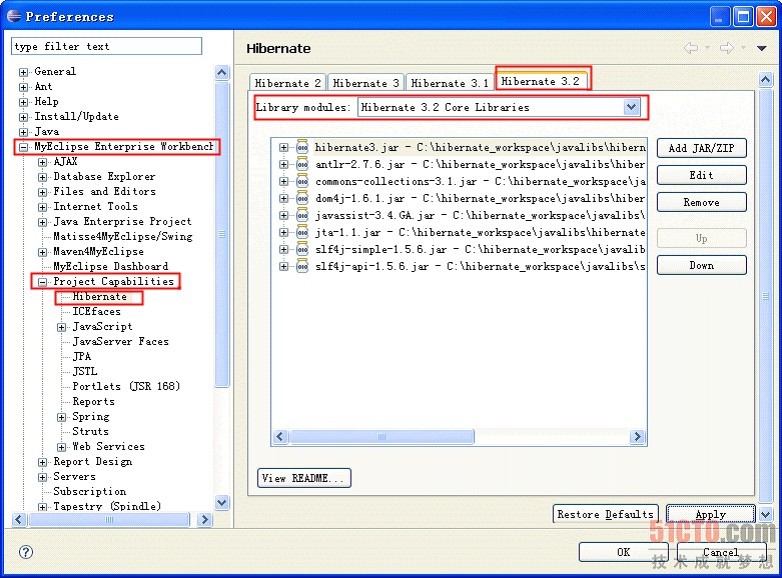Open the help question mark icon
This screenshot has width=782, height=578.
(x=25, y=552)
